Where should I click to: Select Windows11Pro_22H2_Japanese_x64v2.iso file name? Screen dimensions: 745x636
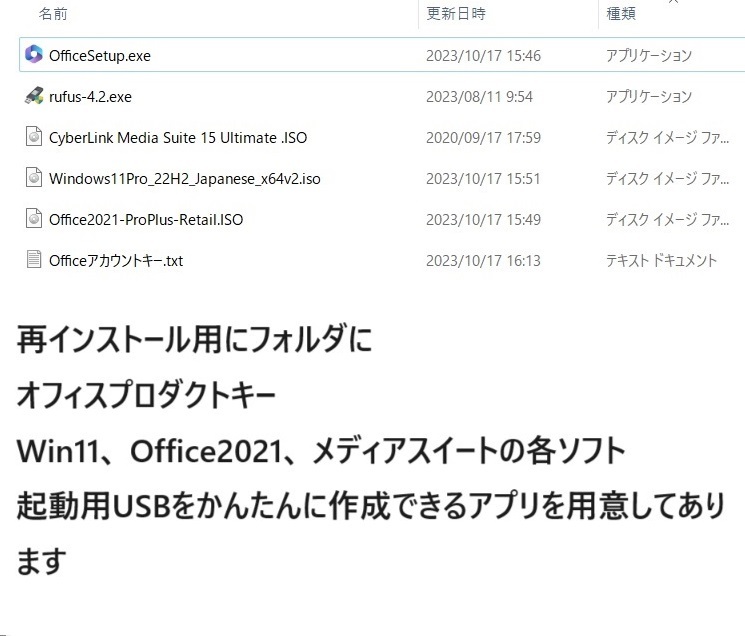[184, 179]
